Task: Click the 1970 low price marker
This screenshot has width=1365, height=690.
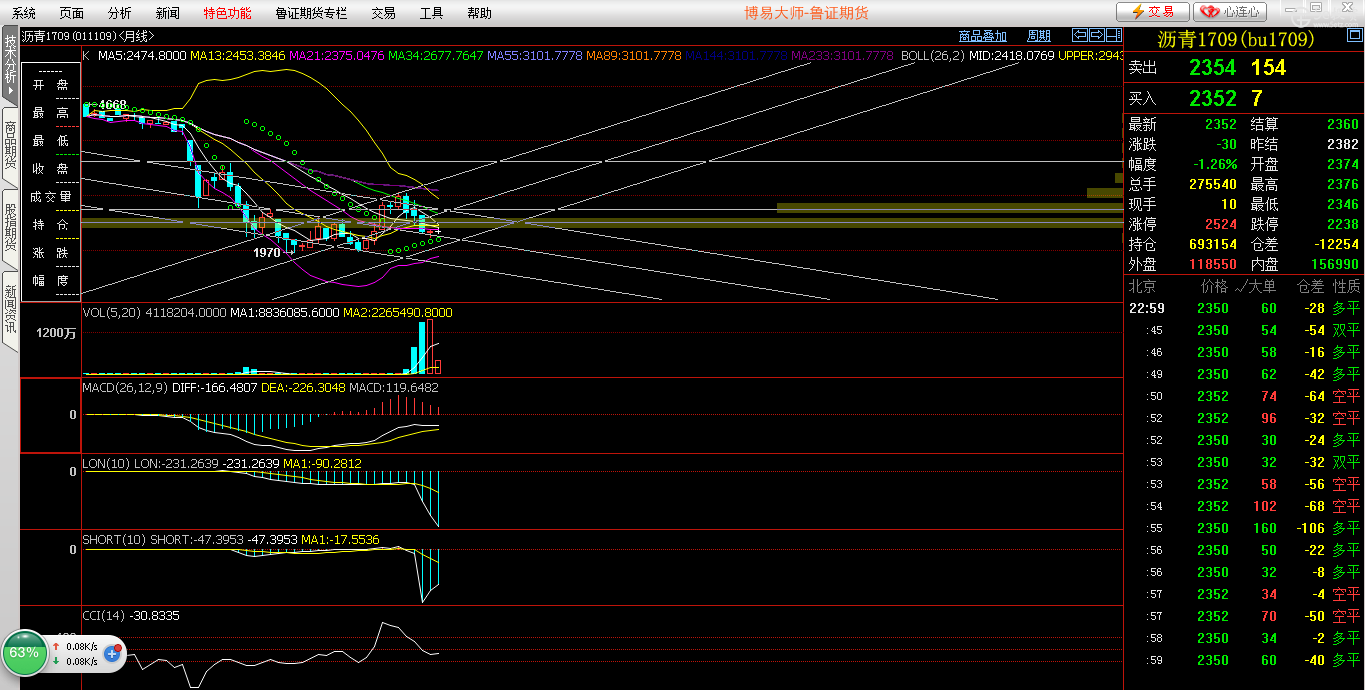Action: point(267,253)
